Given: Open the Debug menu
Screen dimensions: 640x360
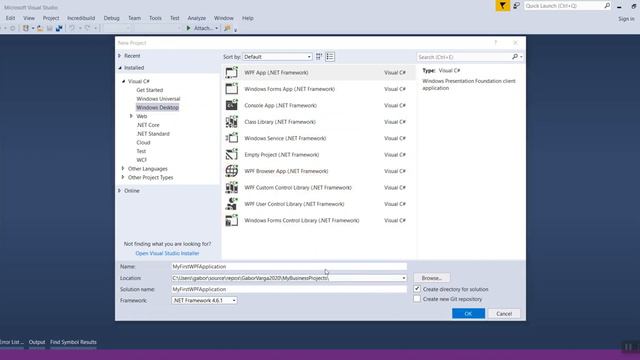Looking at the screenshot, I should (x=111, y=18).
